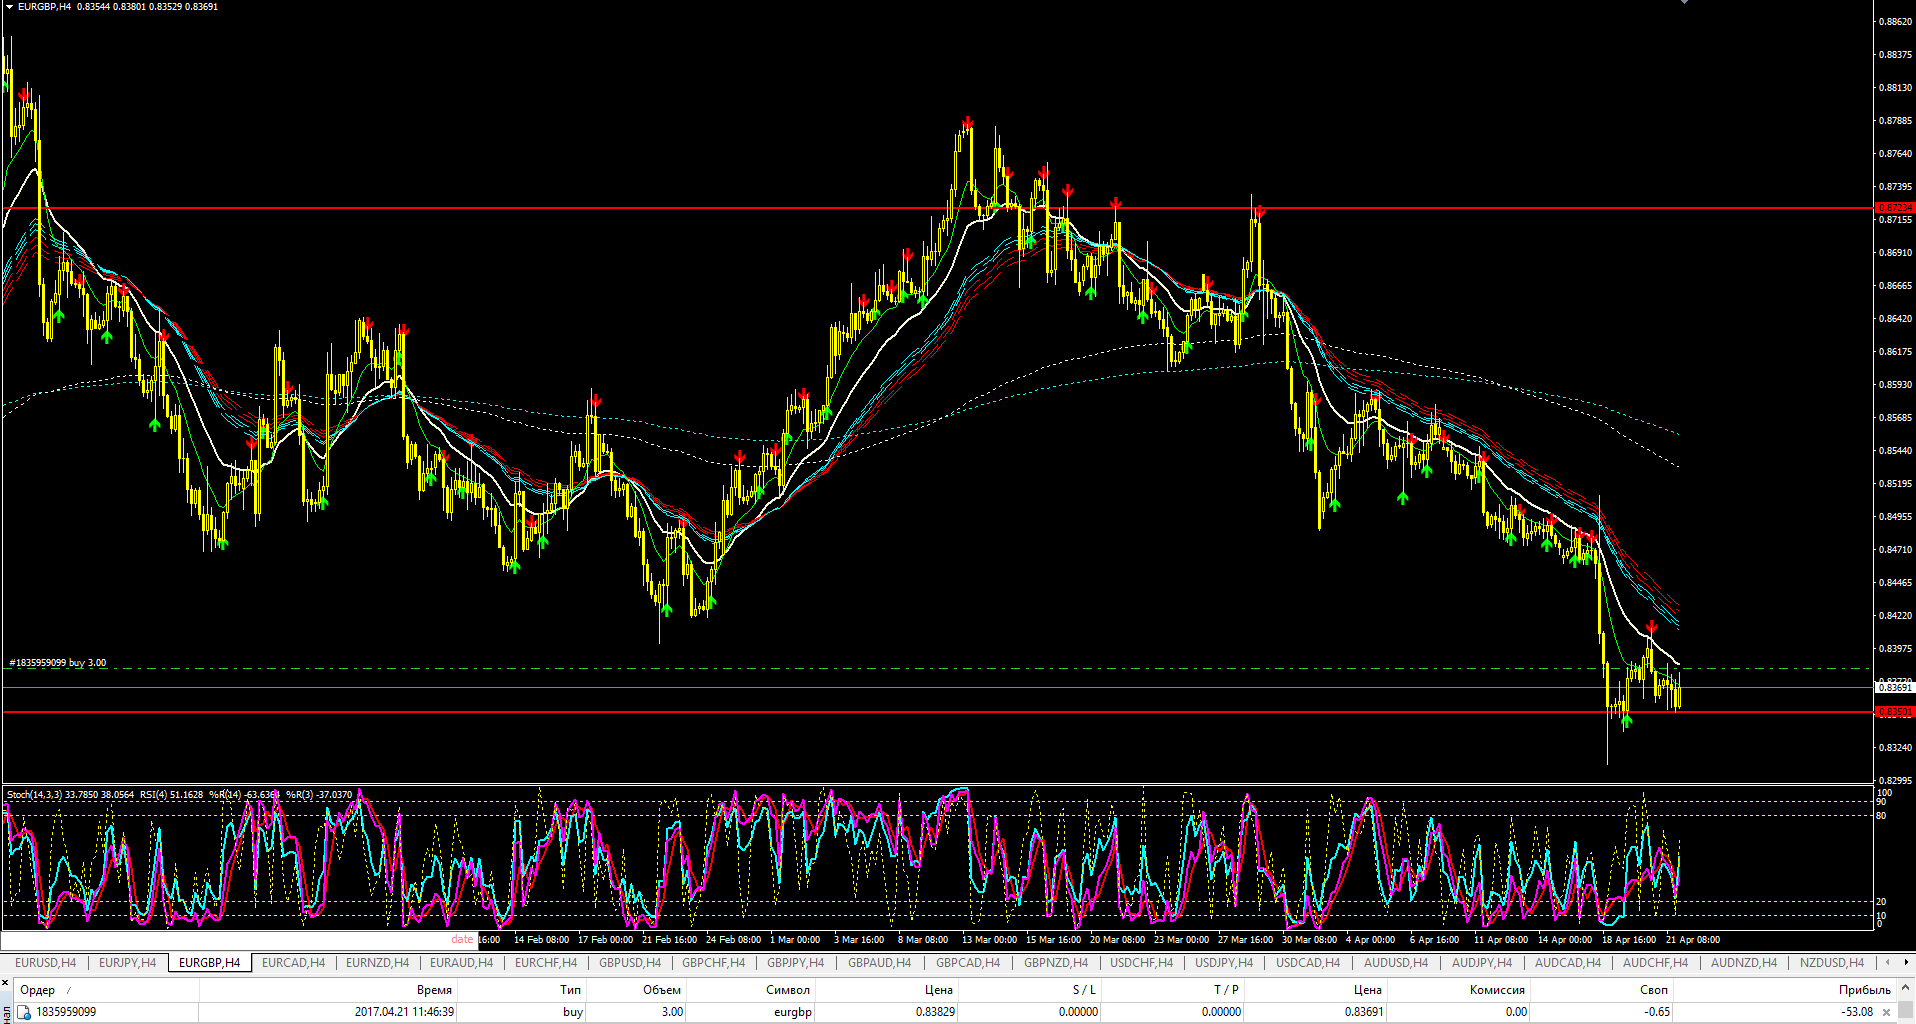Open the AUDJPY,H4 chart tab
The width and height of the screenshot is (1916, 1024).
coord(1482,963)
